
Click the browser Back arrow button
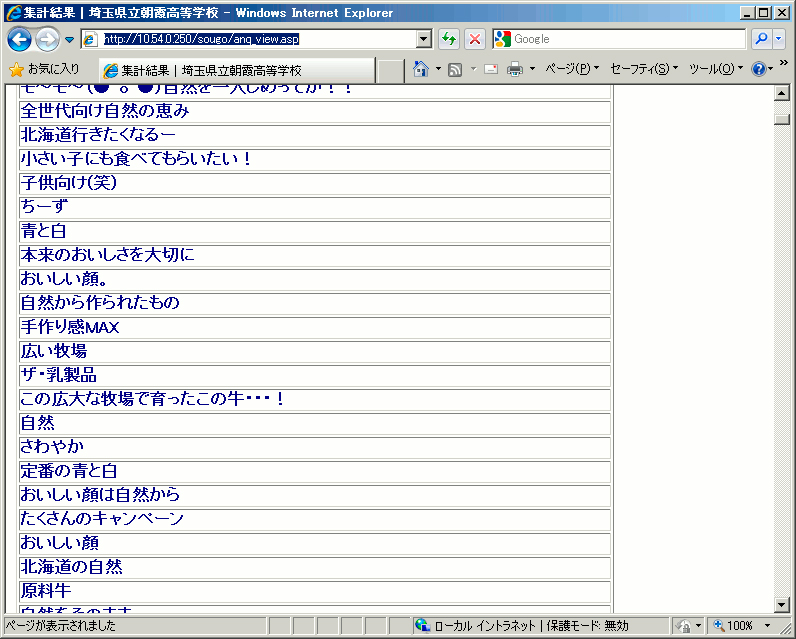19,39
